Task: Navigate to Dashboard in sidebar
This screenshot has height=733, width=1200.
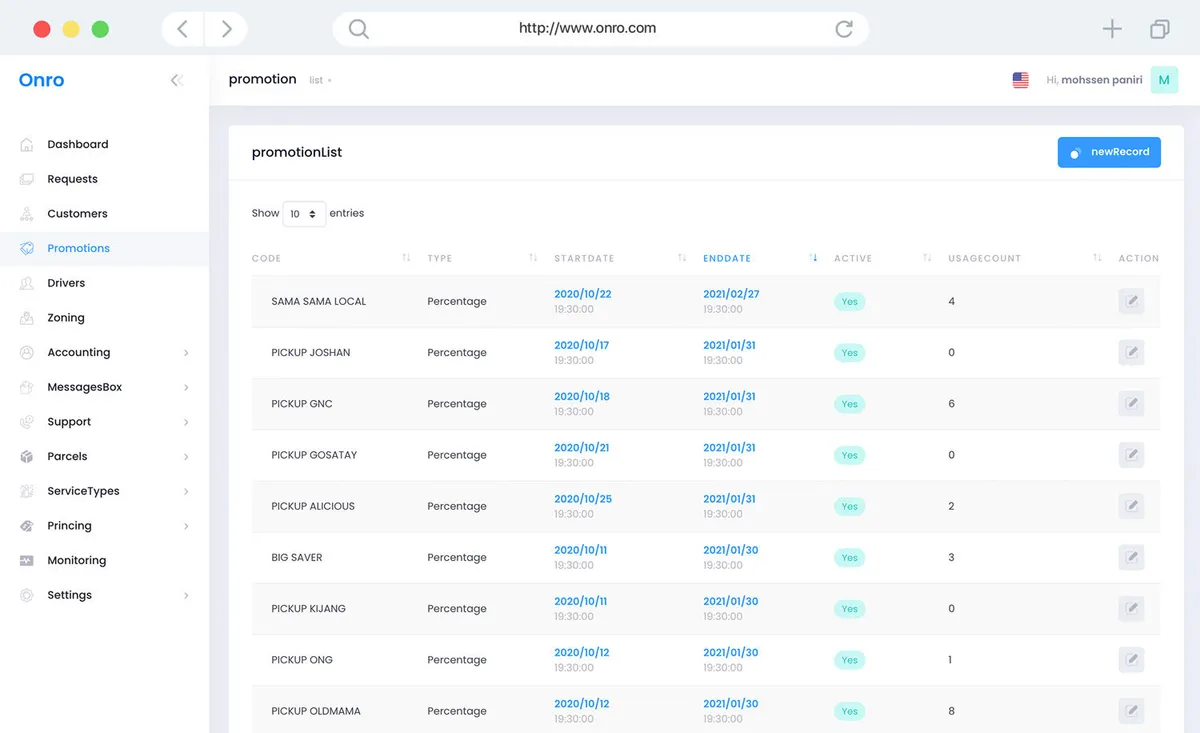Action: 77,144
